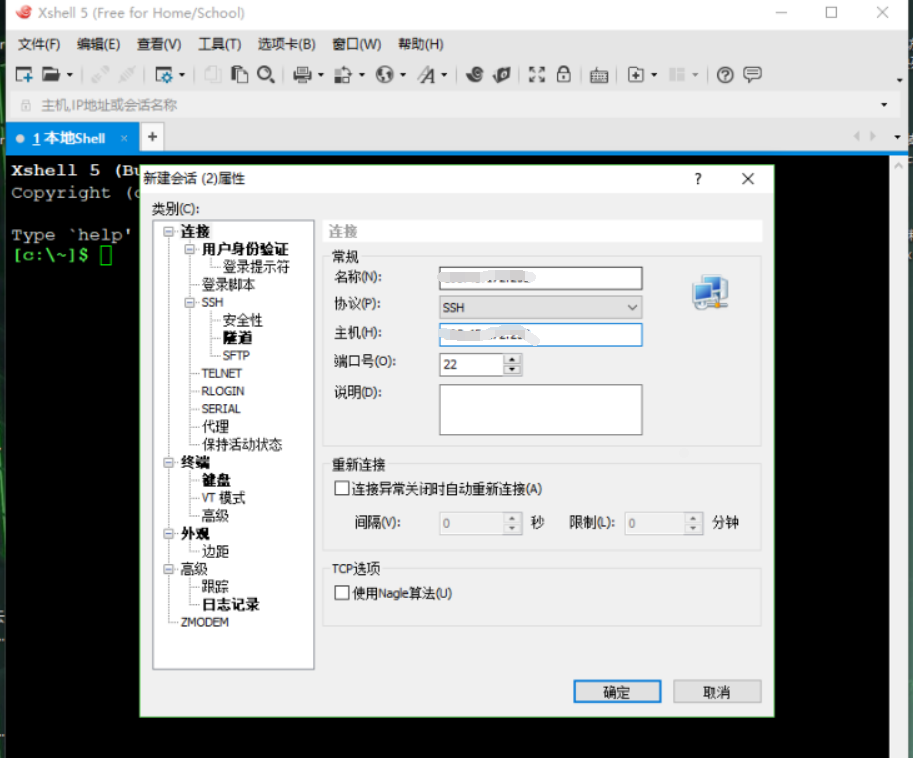Confirm with the 确定 button

click(x=617, y=692)
